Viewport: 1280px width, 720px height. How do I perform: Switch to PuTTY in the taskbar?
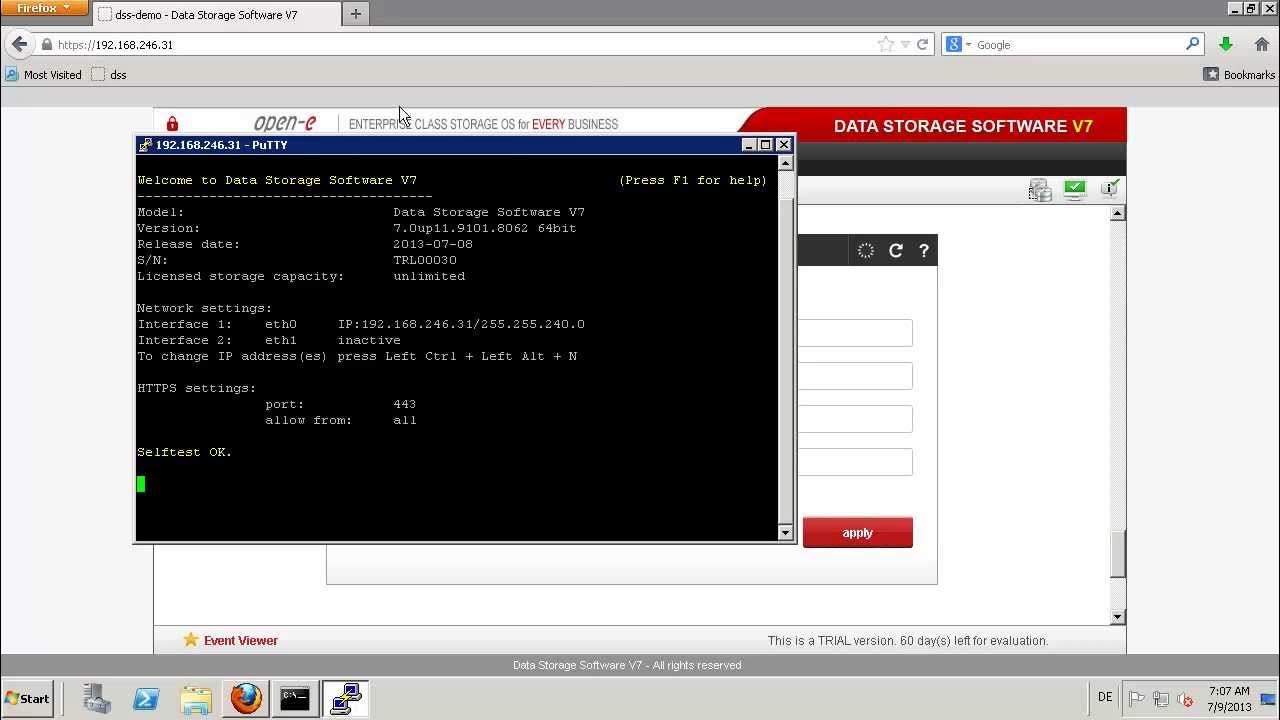345,699
